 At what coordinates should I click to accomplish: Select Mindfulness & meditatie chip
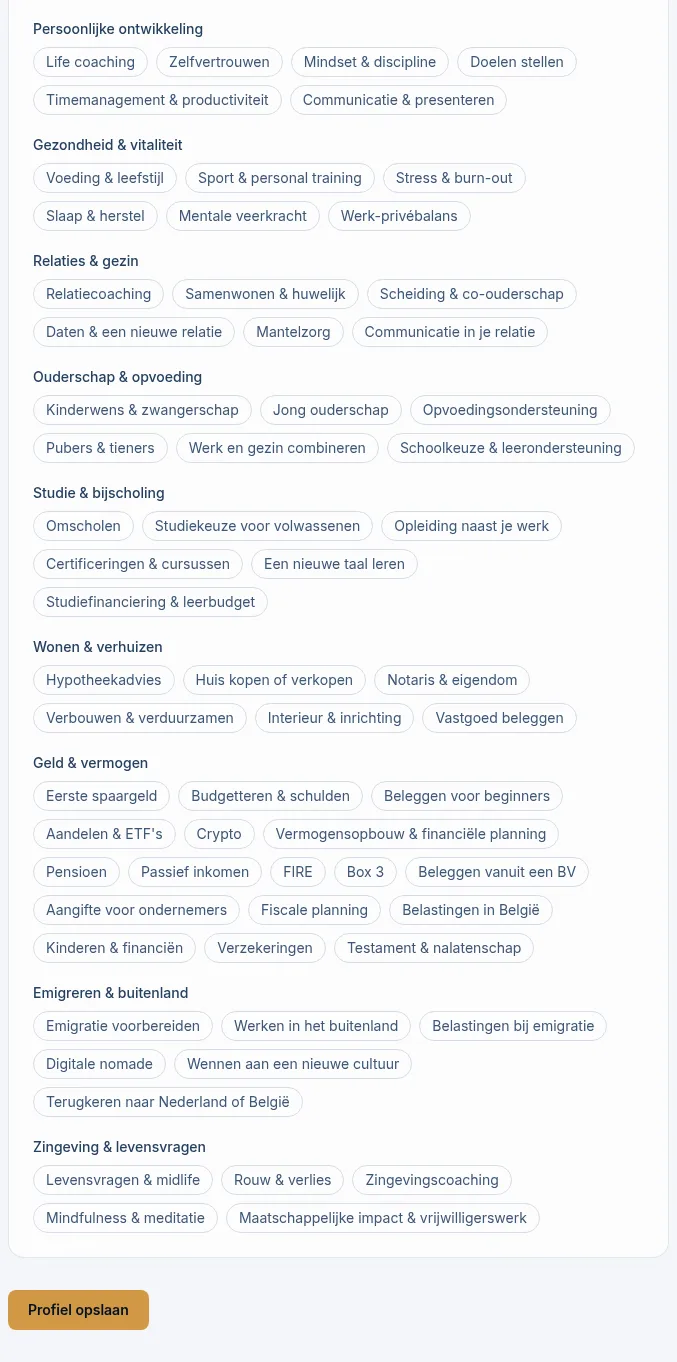pyautogui.click(x=125, y=1218)
